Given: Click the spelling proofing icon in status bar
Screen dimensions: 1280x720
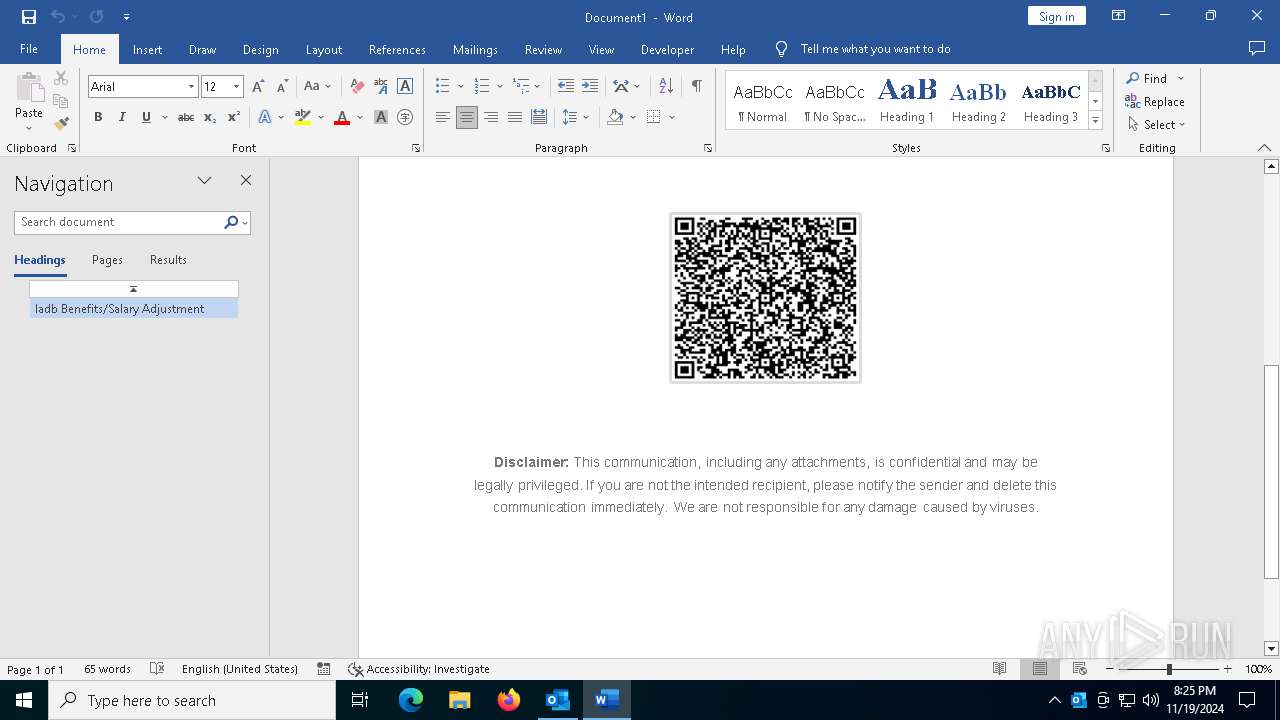Looking at the screenshot, I should point(157,669).
